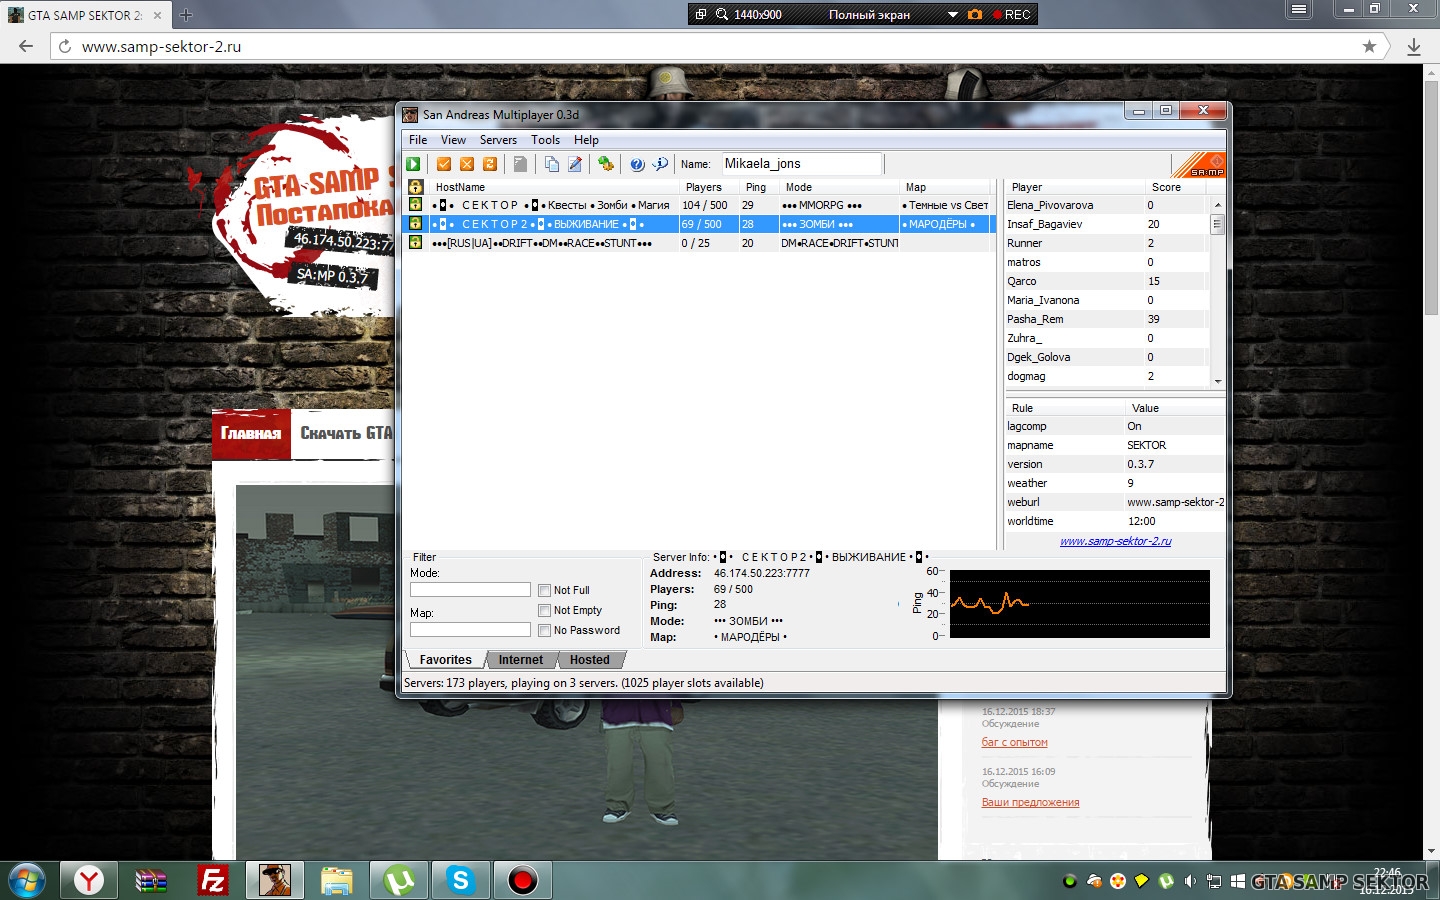Click the red screen recorder taskbar icon

[x=523, y=880]
